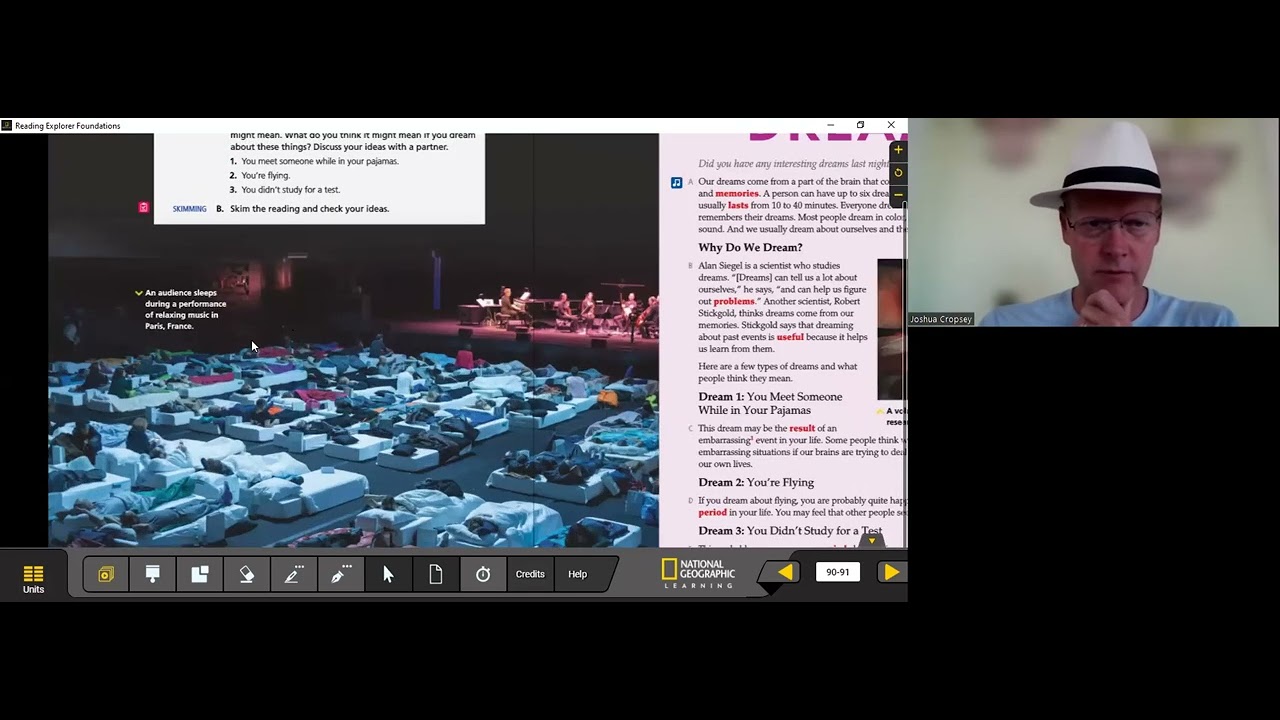Click the highlighted word "lasts"
The width and height of the screenshot is (1280, 720).
click(738, 205)
